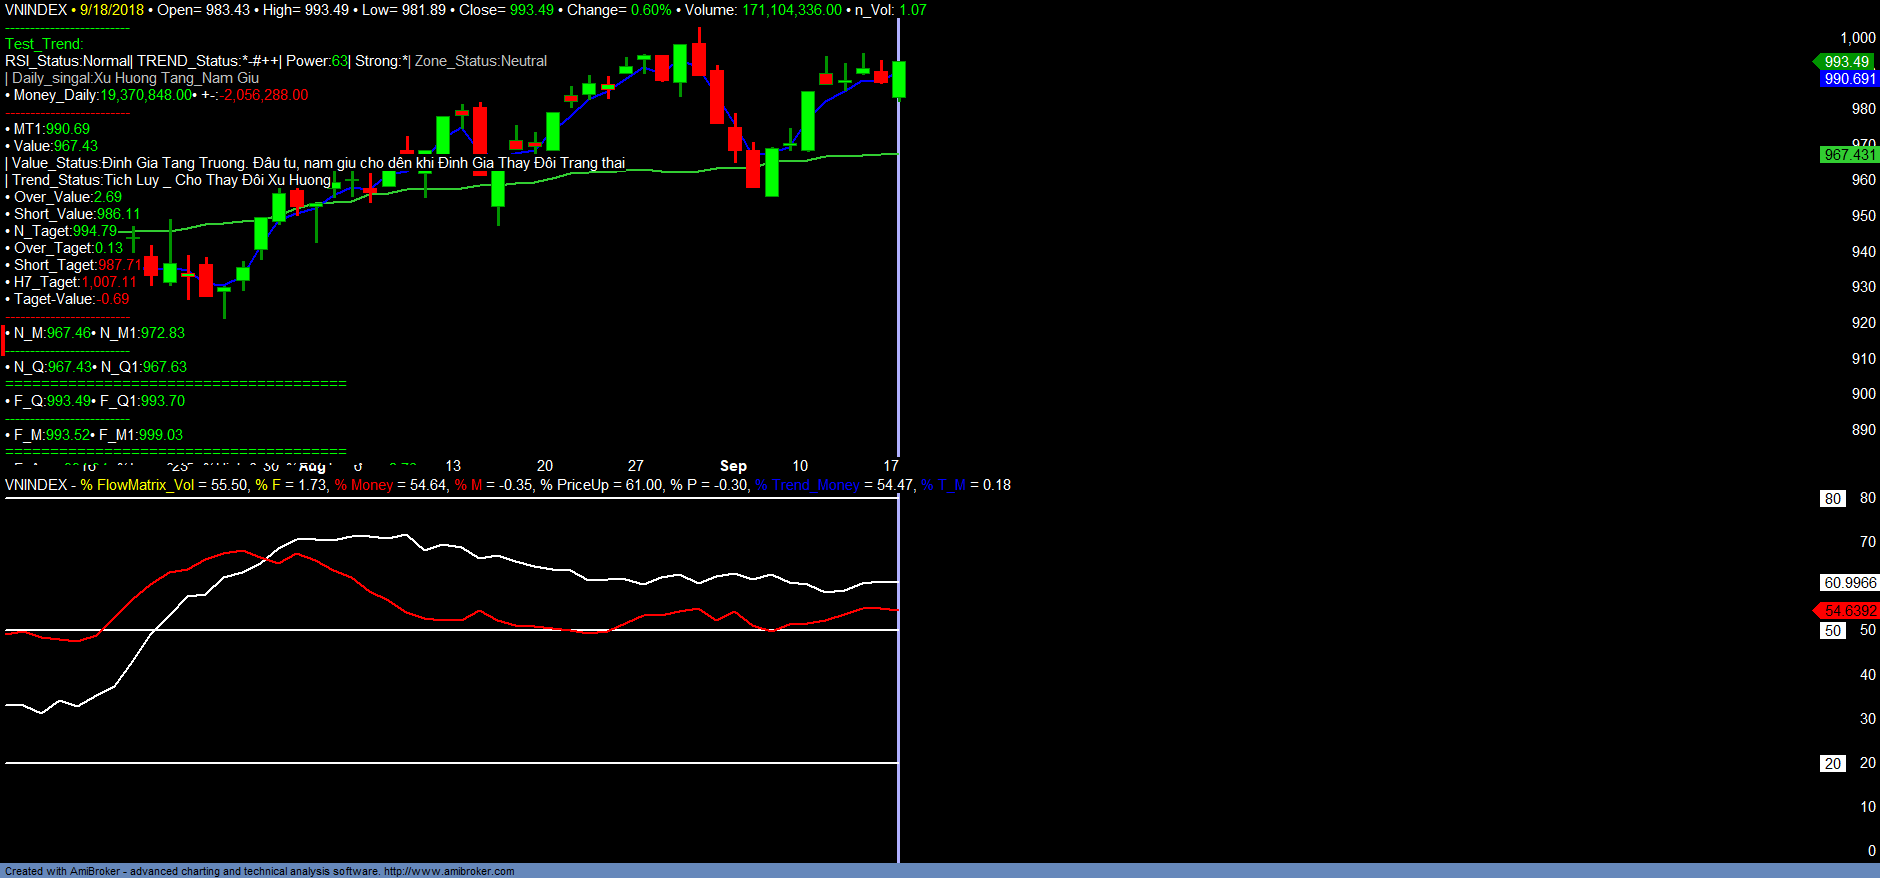Click the 9/18/2018 date in chart header
The image size is (1880, 878).
tap(112, 10)
